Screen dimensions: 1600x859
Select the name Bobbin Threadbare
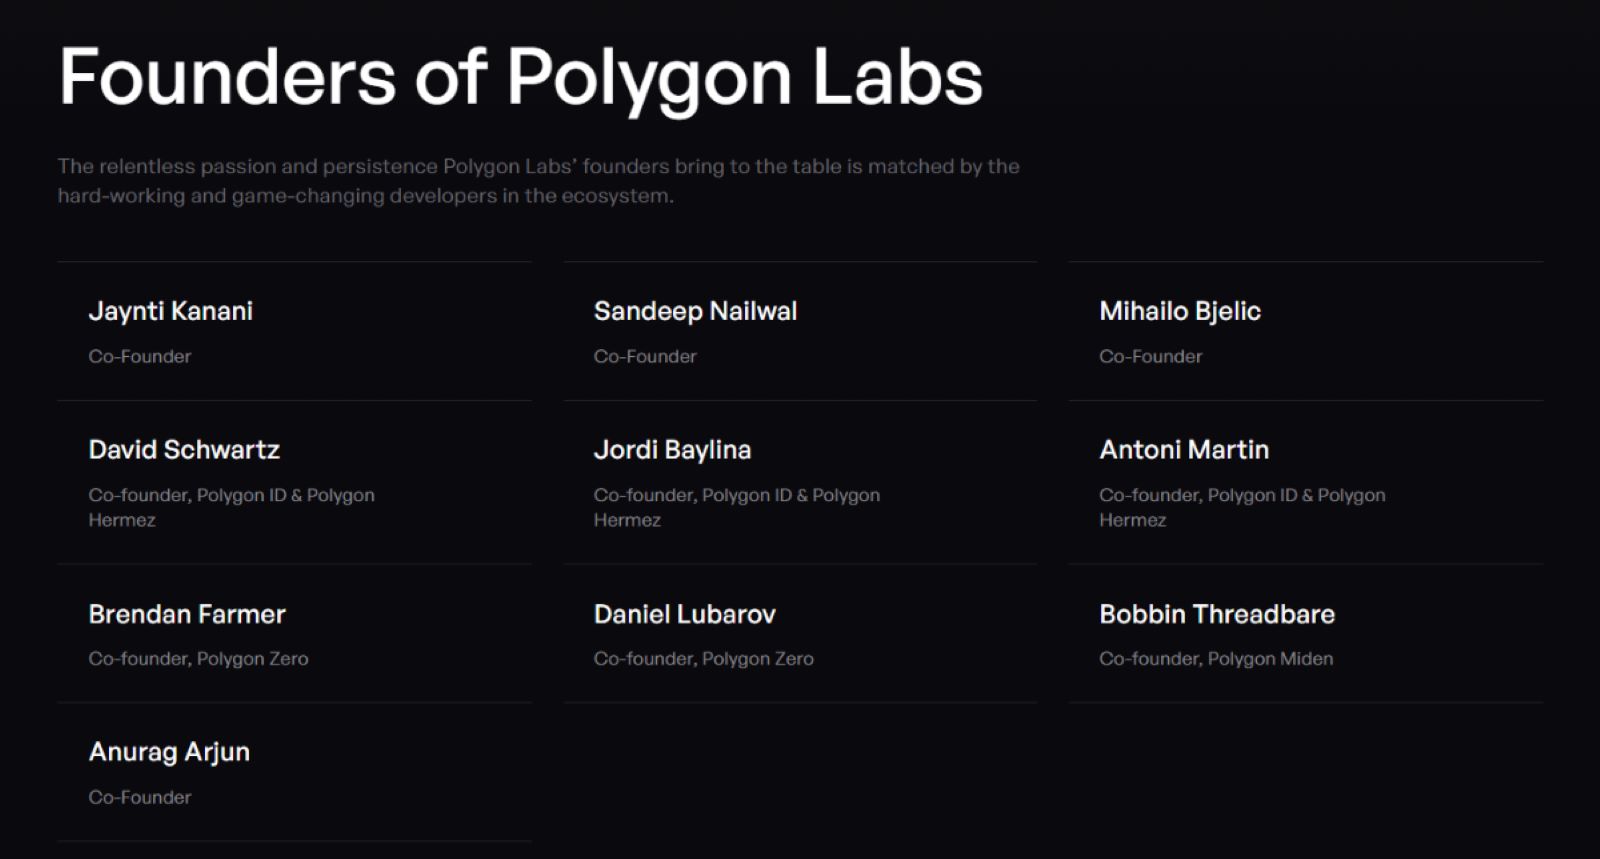click(x=1217, y=614)
